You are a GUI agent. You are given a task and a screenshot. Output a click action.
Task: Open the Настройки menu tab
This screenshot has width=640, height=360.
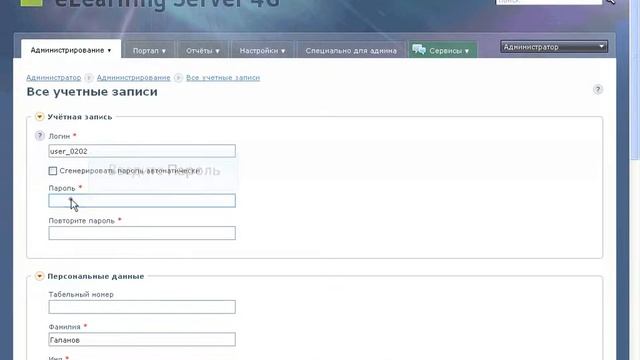[262, 51]
